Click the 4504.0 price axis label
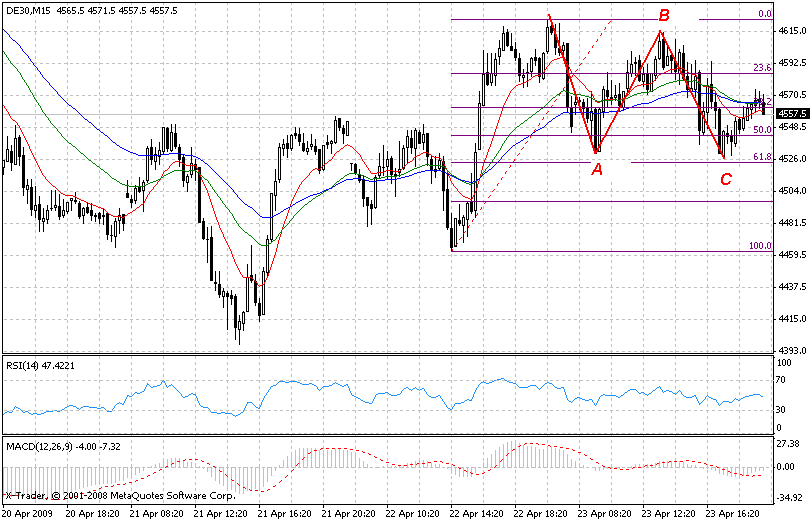This screenshot has width=811, height=521. [792, 191]
